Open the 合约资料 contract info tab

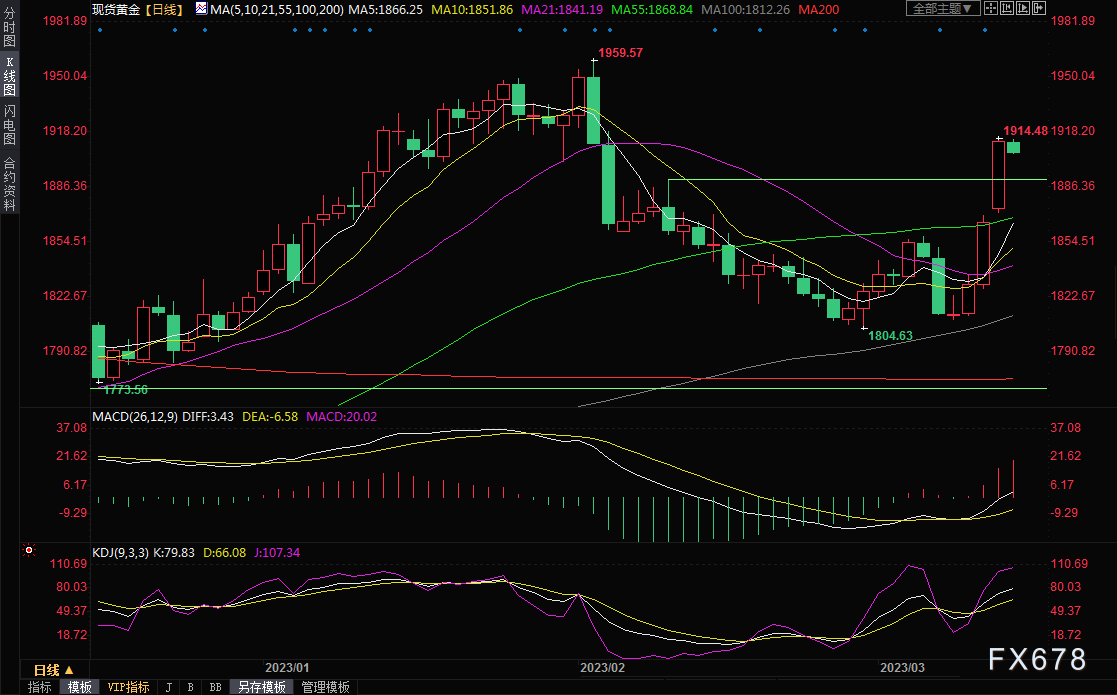(x=9, y=184)
